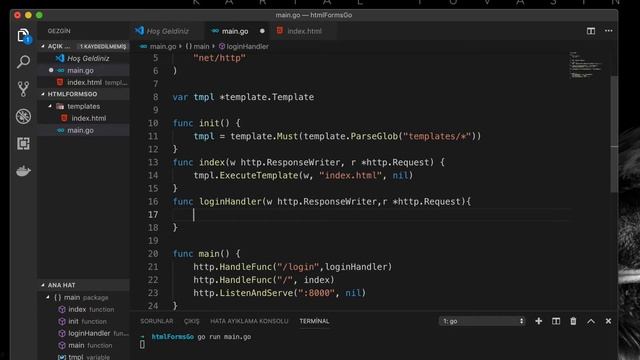Click unsaved dot on main.go tab
640x360 pixels.
pos(262,31)
